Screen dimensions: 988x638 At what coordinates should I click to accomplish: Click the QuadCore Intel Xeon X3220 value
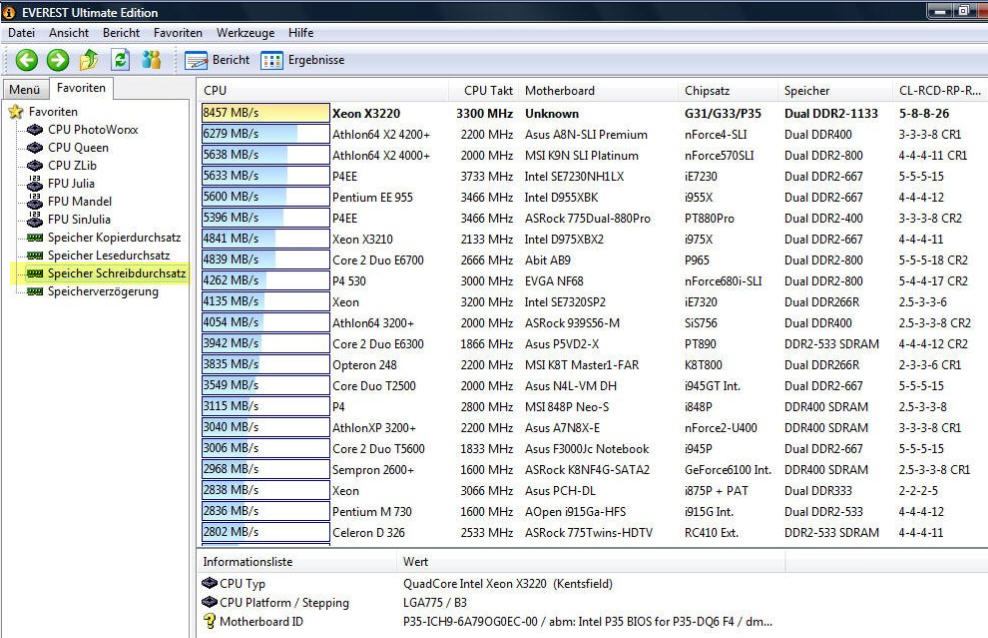[x=508, y=584]
